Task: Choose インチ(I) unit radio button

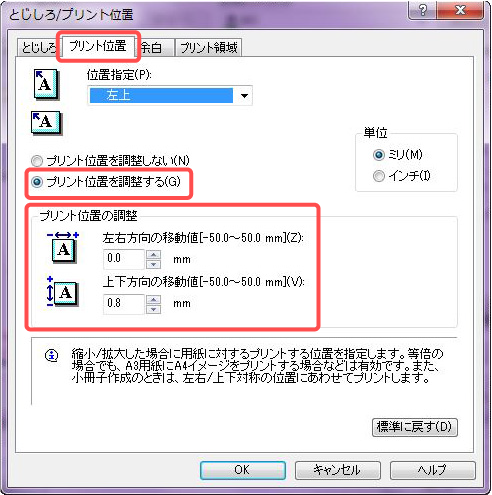Action: (379, 176)
